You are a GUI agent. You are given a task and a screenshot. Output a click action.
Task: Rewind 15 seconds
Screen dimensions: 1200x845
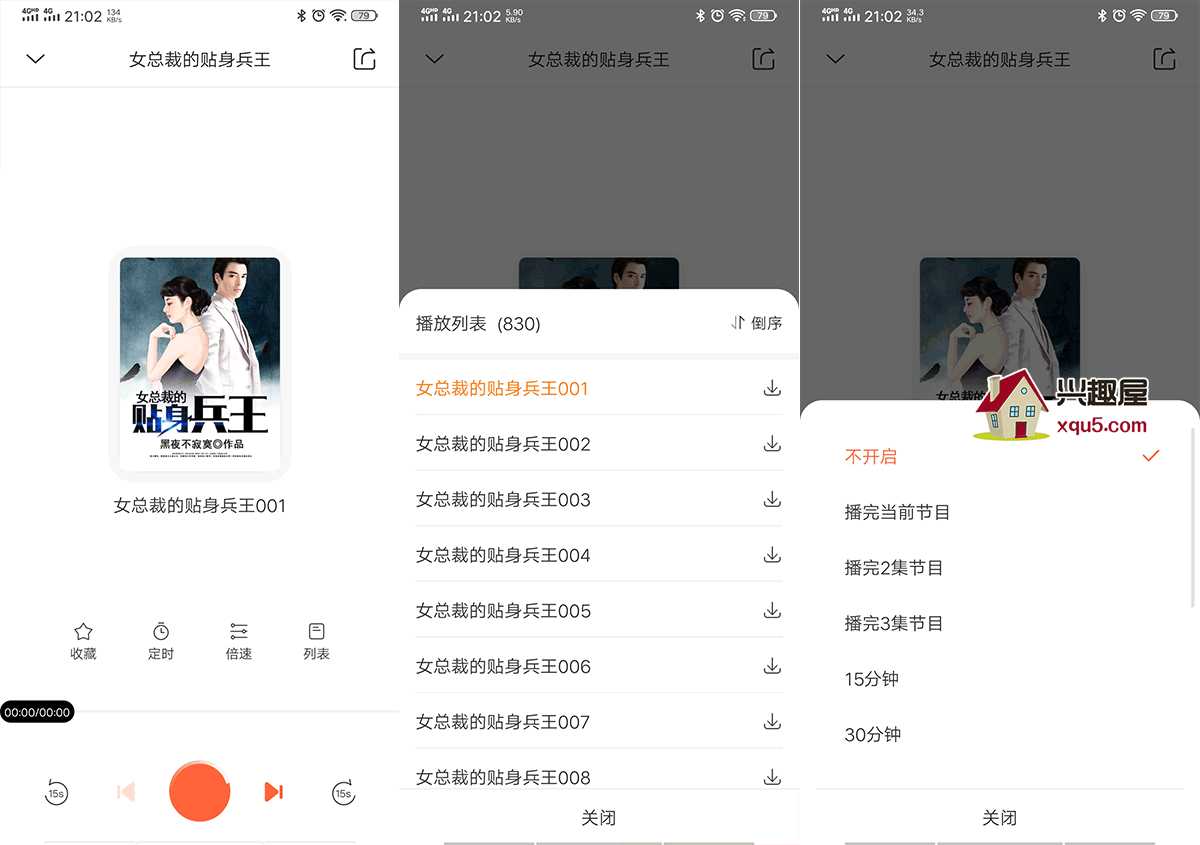pos(56,793)
